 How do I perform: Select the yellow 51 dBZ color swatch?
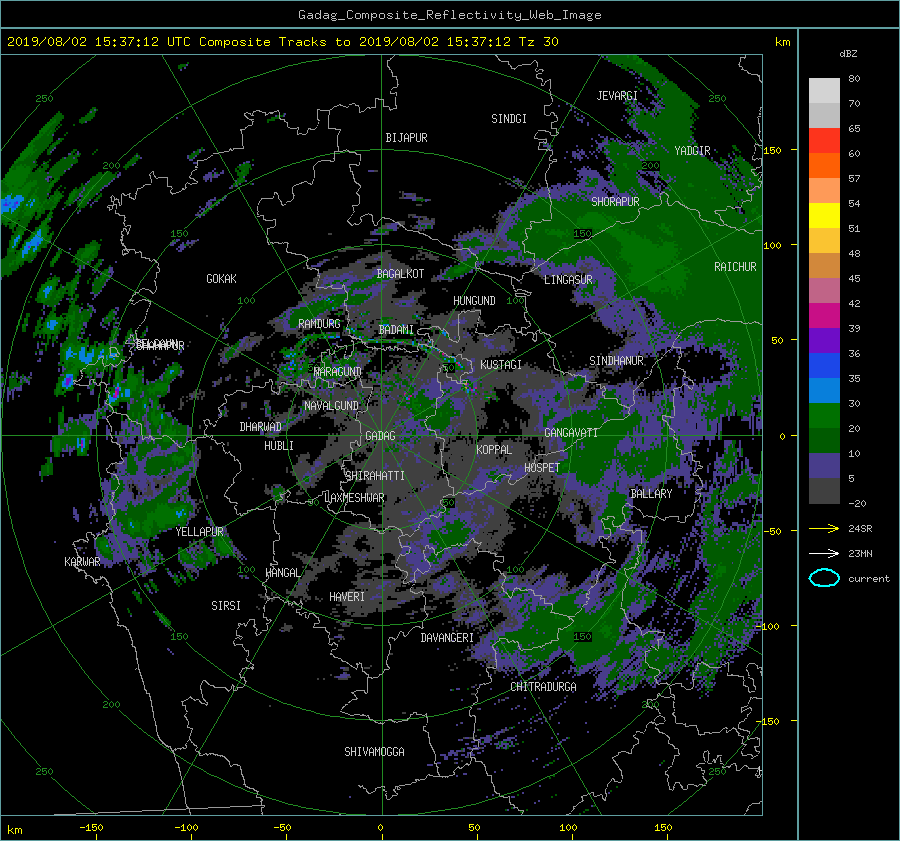[x=824, y=215]
